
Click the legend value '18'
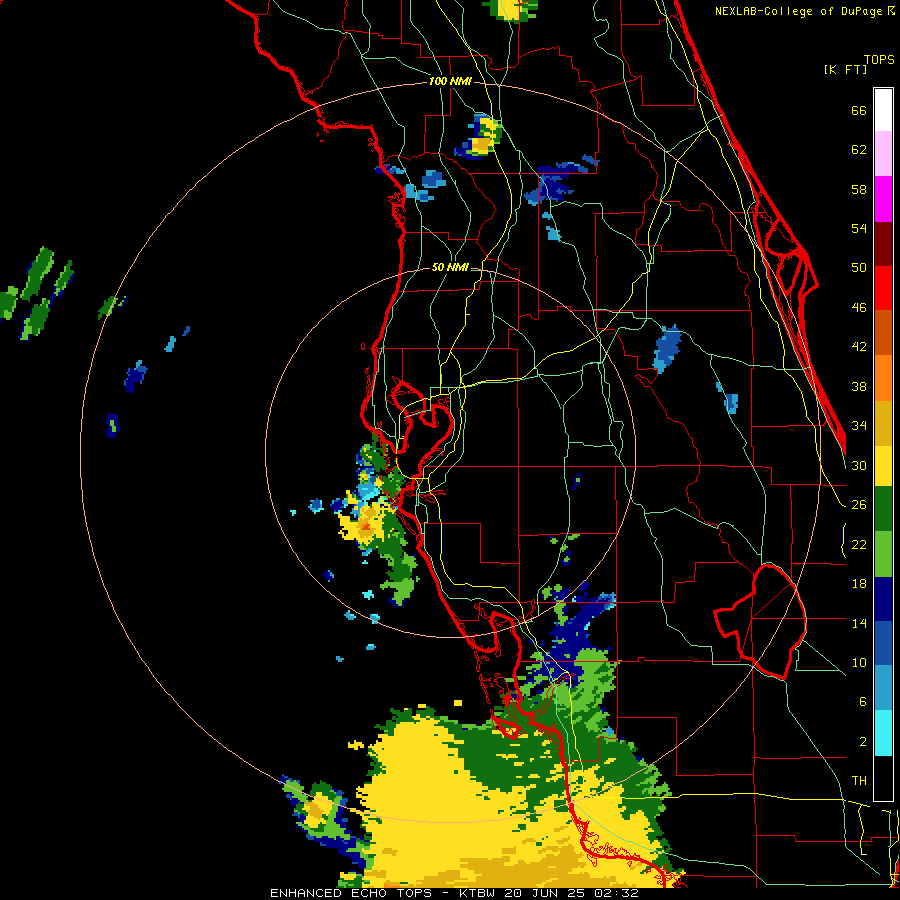(859, 584)
